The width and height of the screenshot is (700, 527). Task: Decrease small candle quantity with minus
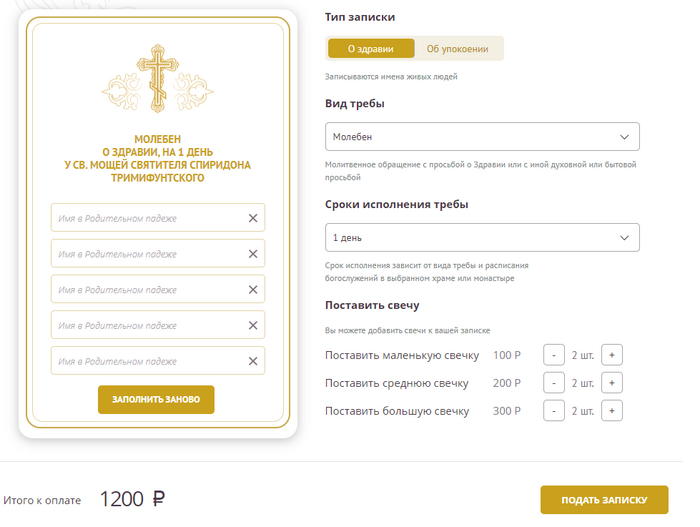[554, 355]
